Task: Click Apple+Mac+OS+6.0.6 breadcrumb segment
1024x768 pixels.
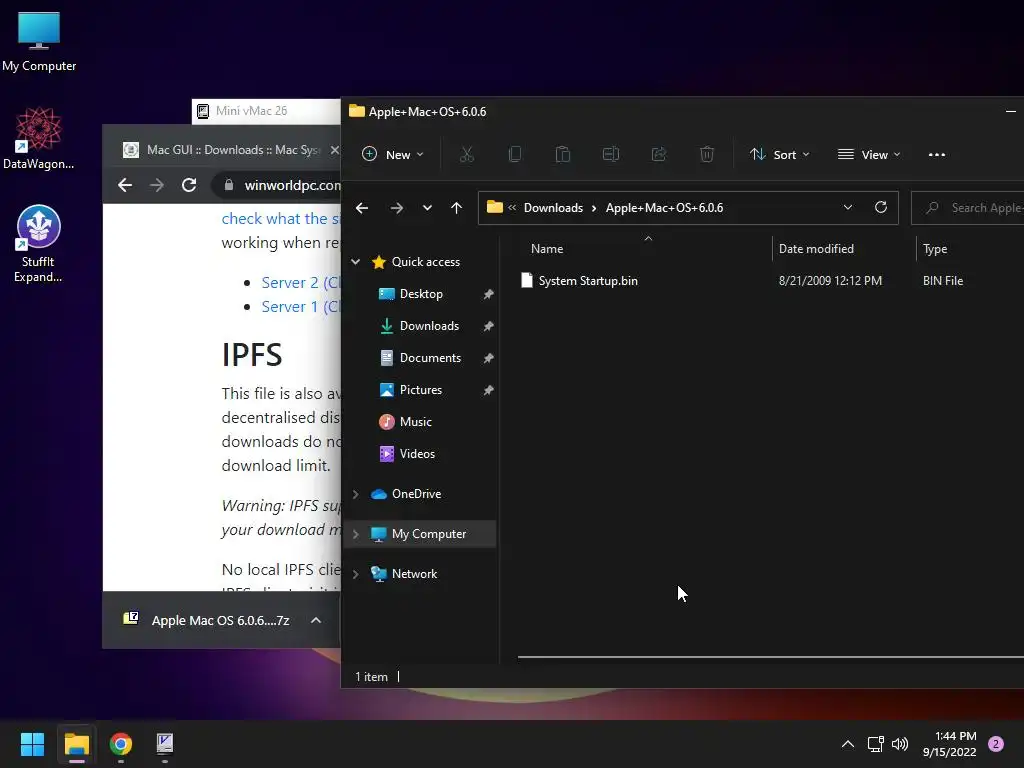Action: pyautogui.click(x=664, y=208)
